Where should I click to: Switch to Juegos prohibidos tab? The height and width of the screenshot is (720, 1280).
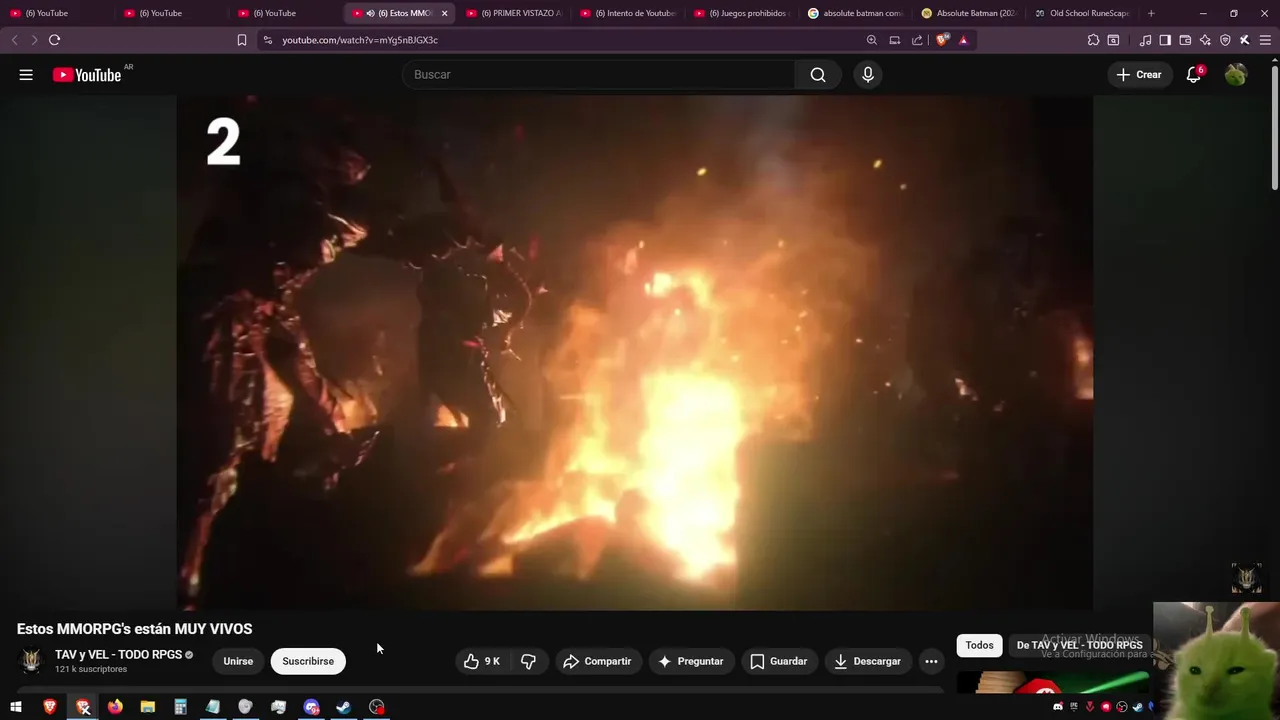(x=741, y=13)
